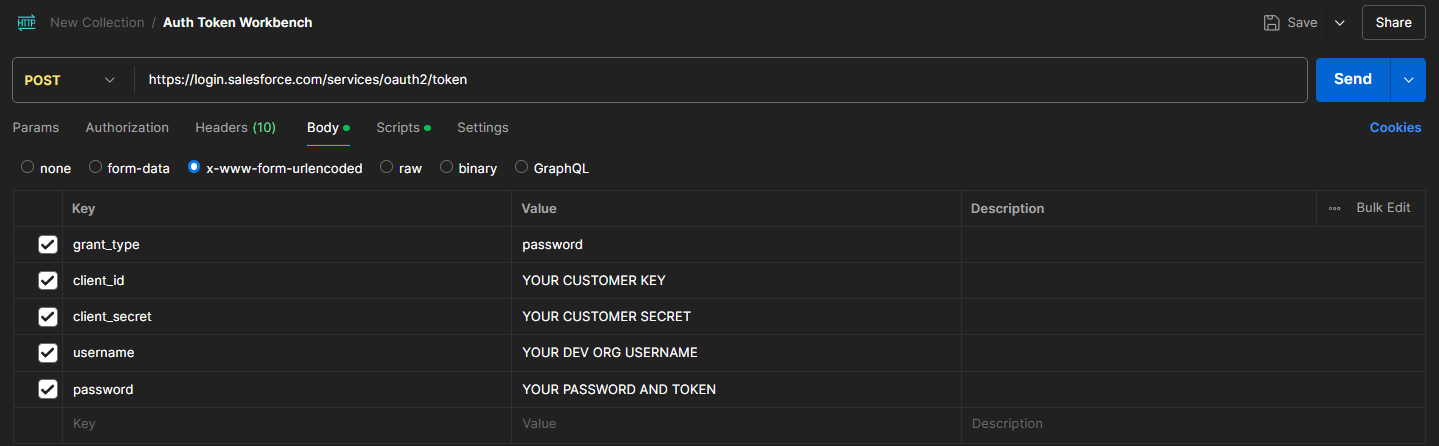
Task: Click the three-dot options icon beside Bulk Edit
Action: (x=1334, y=208)
